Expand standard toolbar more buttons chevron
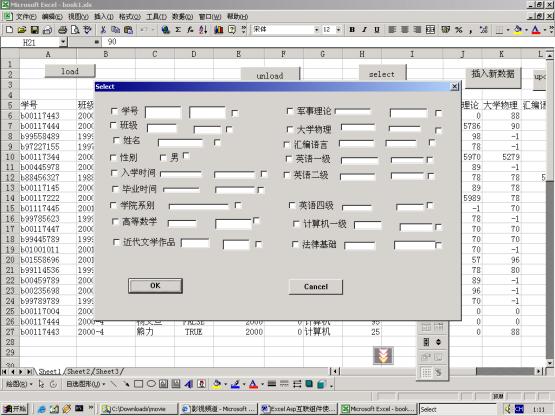The image size is (555, 416). click(244, 30)
